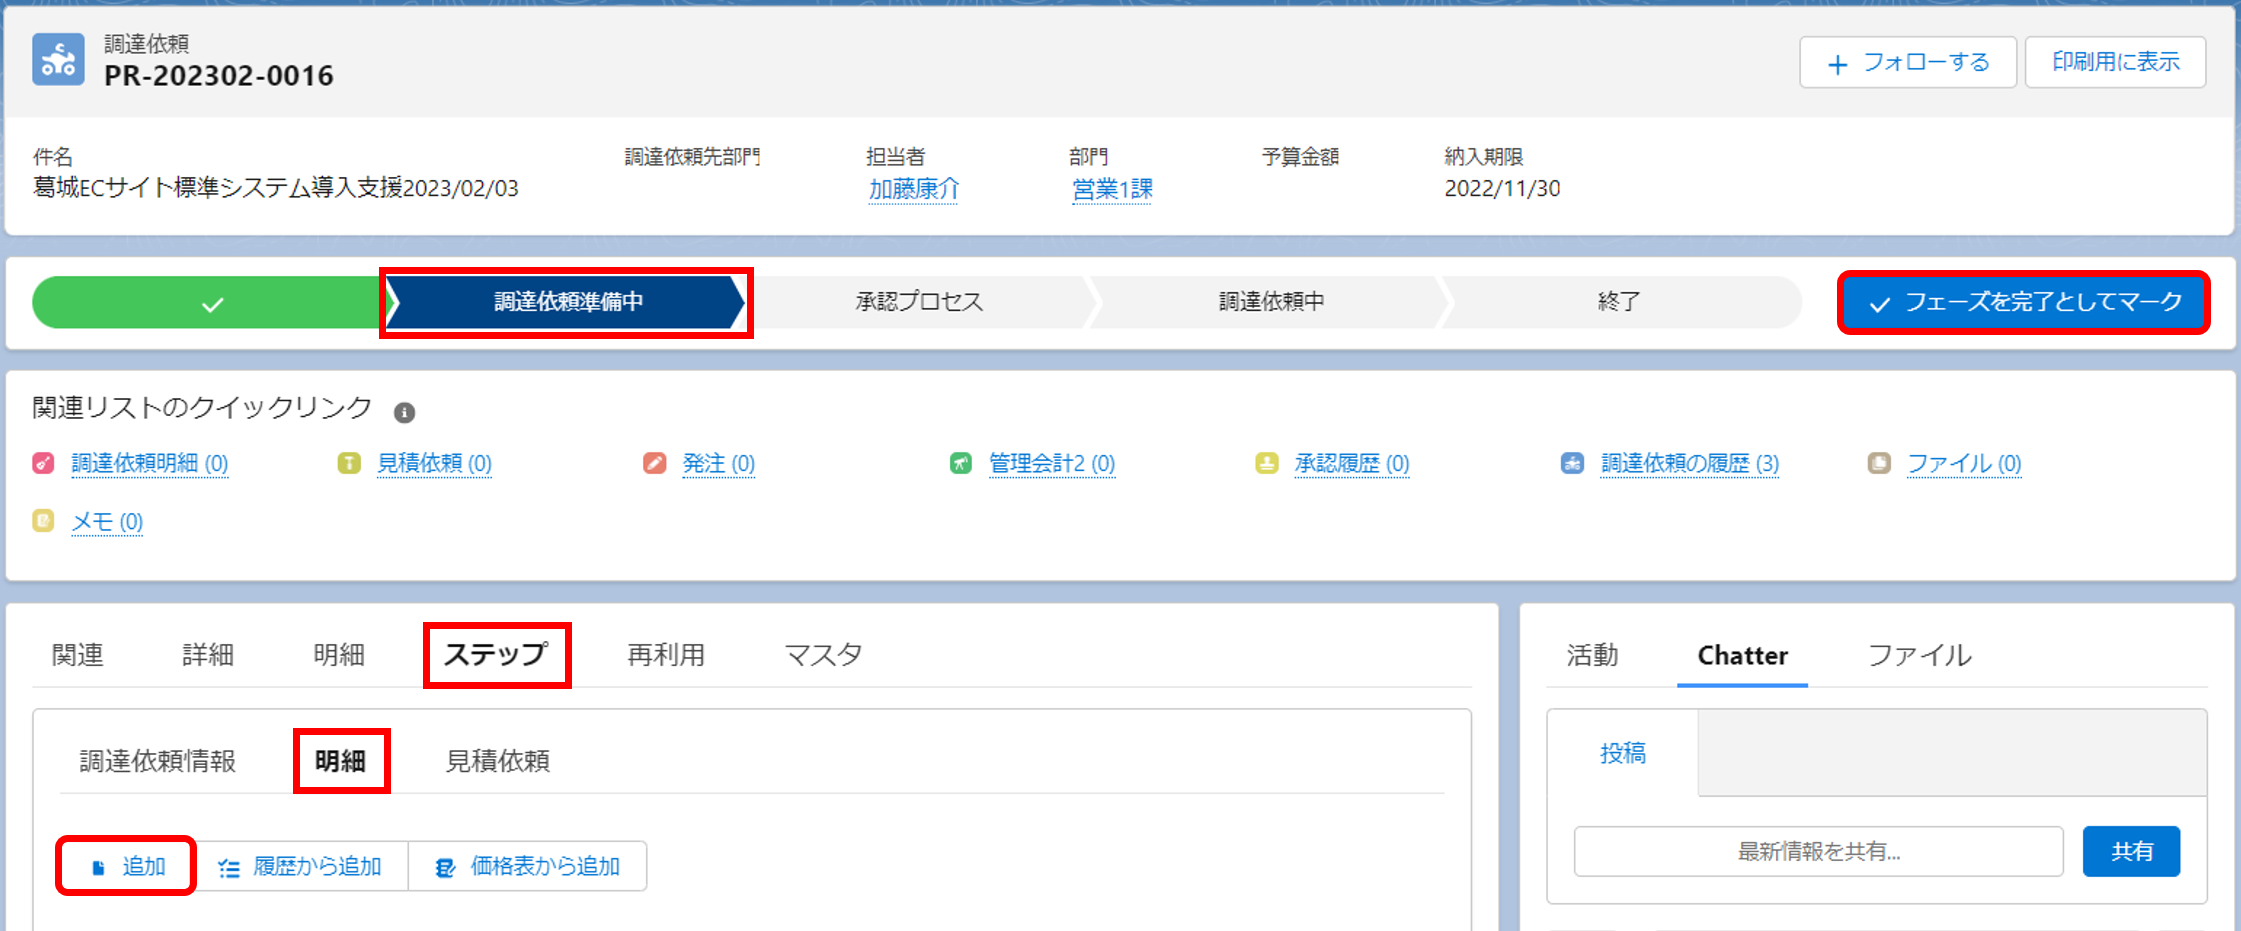This screenshot has width=2241, height=931.
Task: Switch to the ファイル tab in right panel
Action: coord(1920,655)
